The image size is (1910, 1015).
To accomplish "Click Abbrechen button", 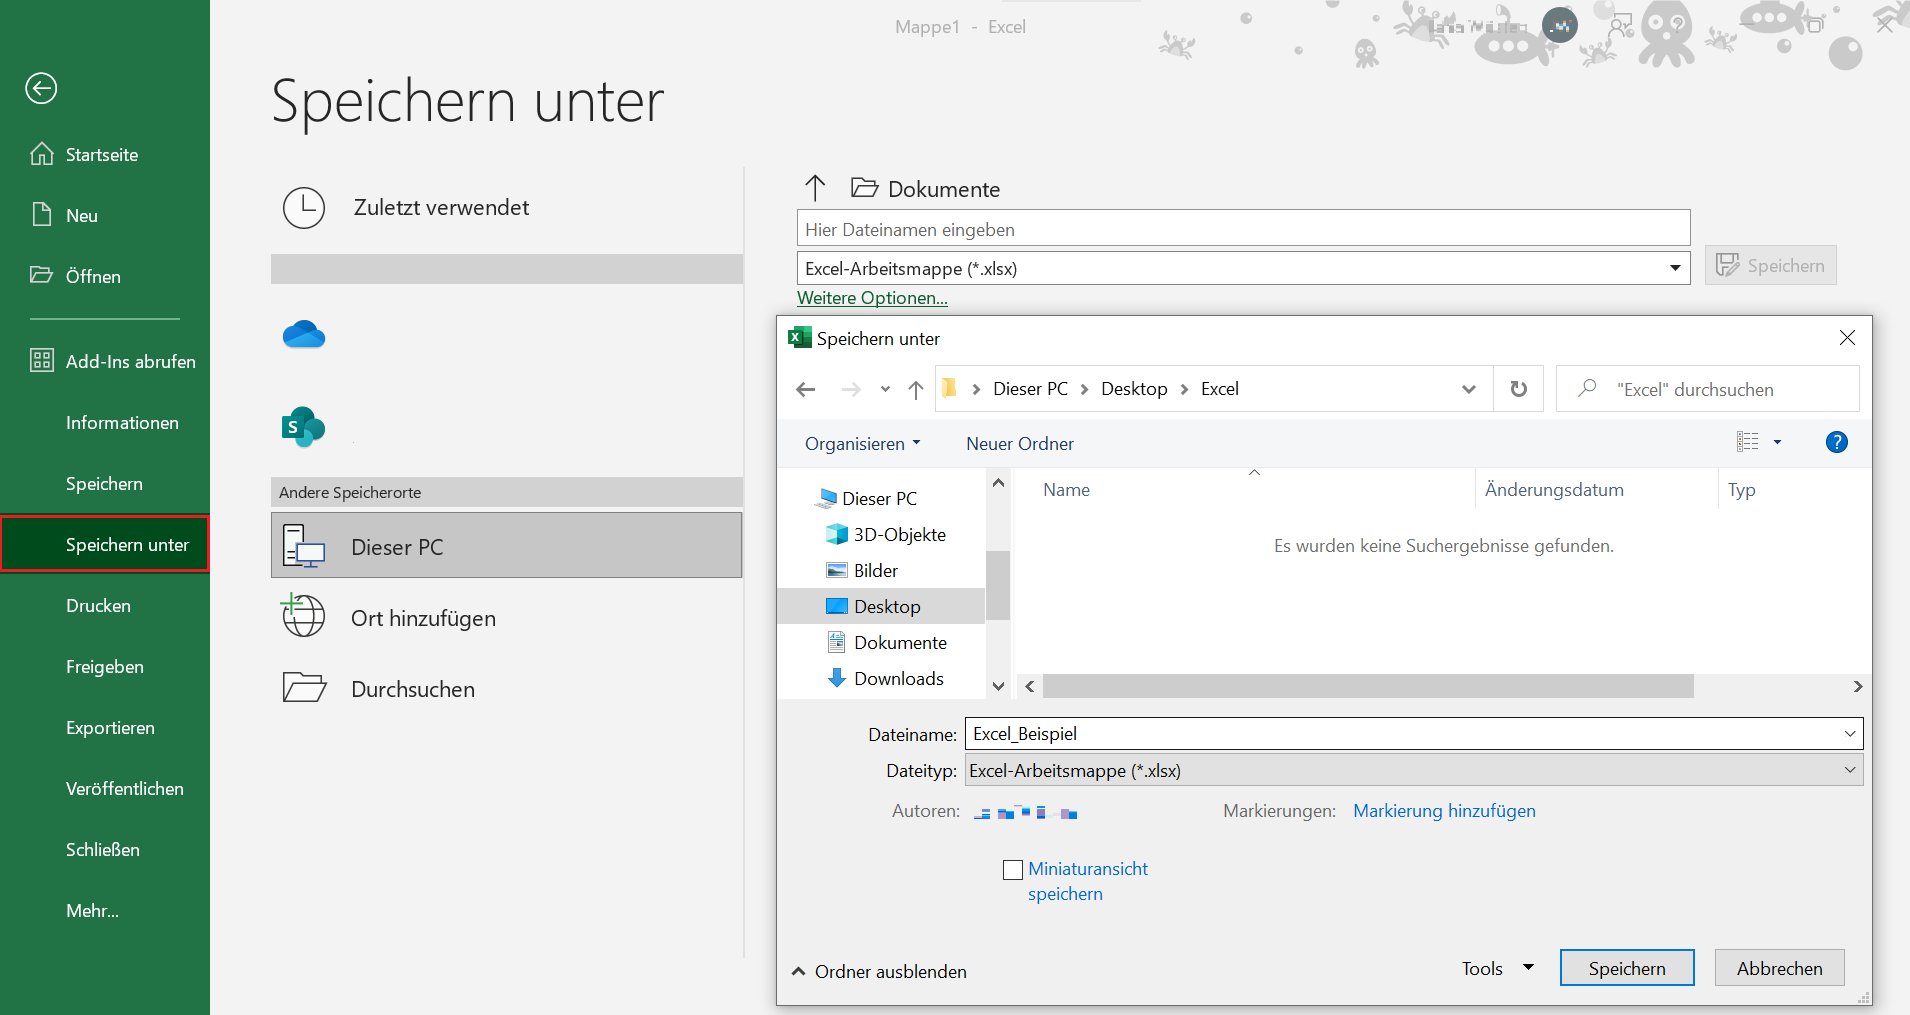I will [1779, 968].
